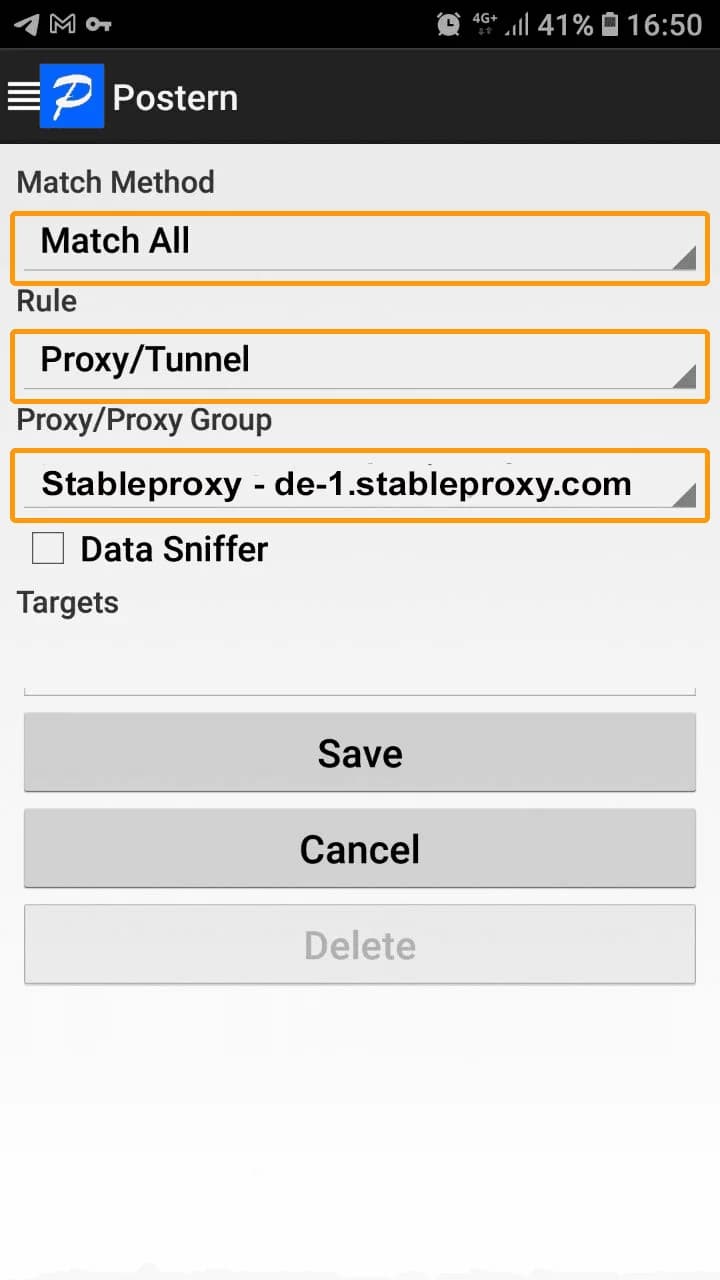Open the Proxy/Proxy Group dropdown

click(360, 486)
